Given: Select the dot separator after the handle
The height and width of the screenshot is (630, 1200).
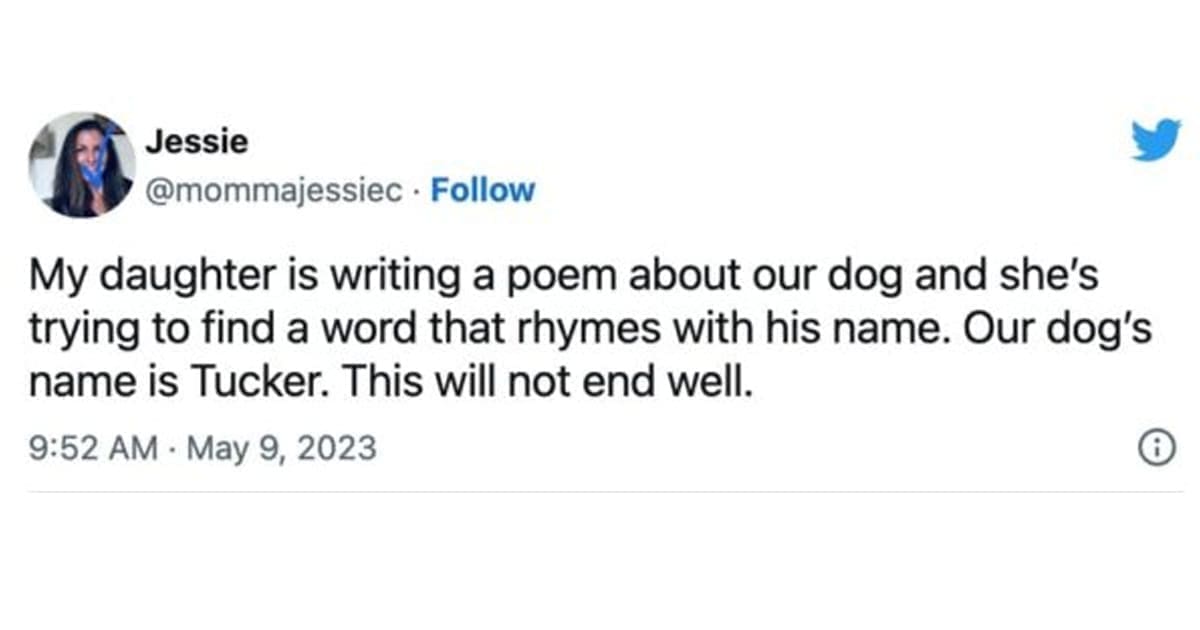Looking at the screenshot, I should (415, 189).
